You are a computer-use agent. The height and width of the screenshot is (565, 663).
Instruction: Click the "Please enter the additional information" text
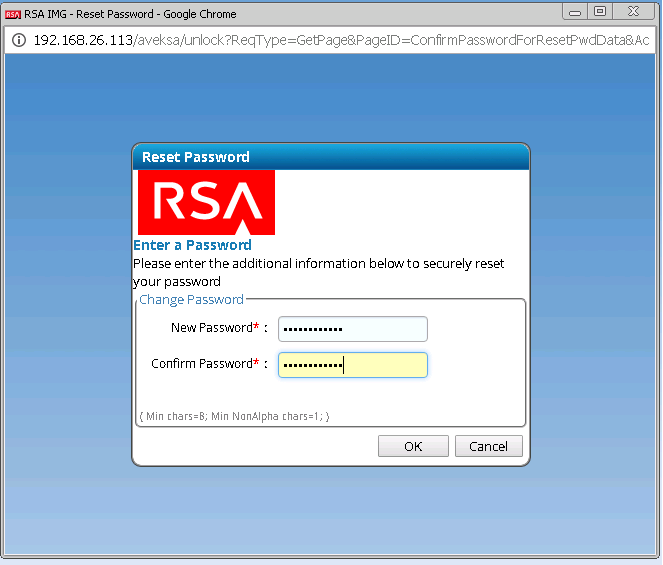click(x=318, y=263)
